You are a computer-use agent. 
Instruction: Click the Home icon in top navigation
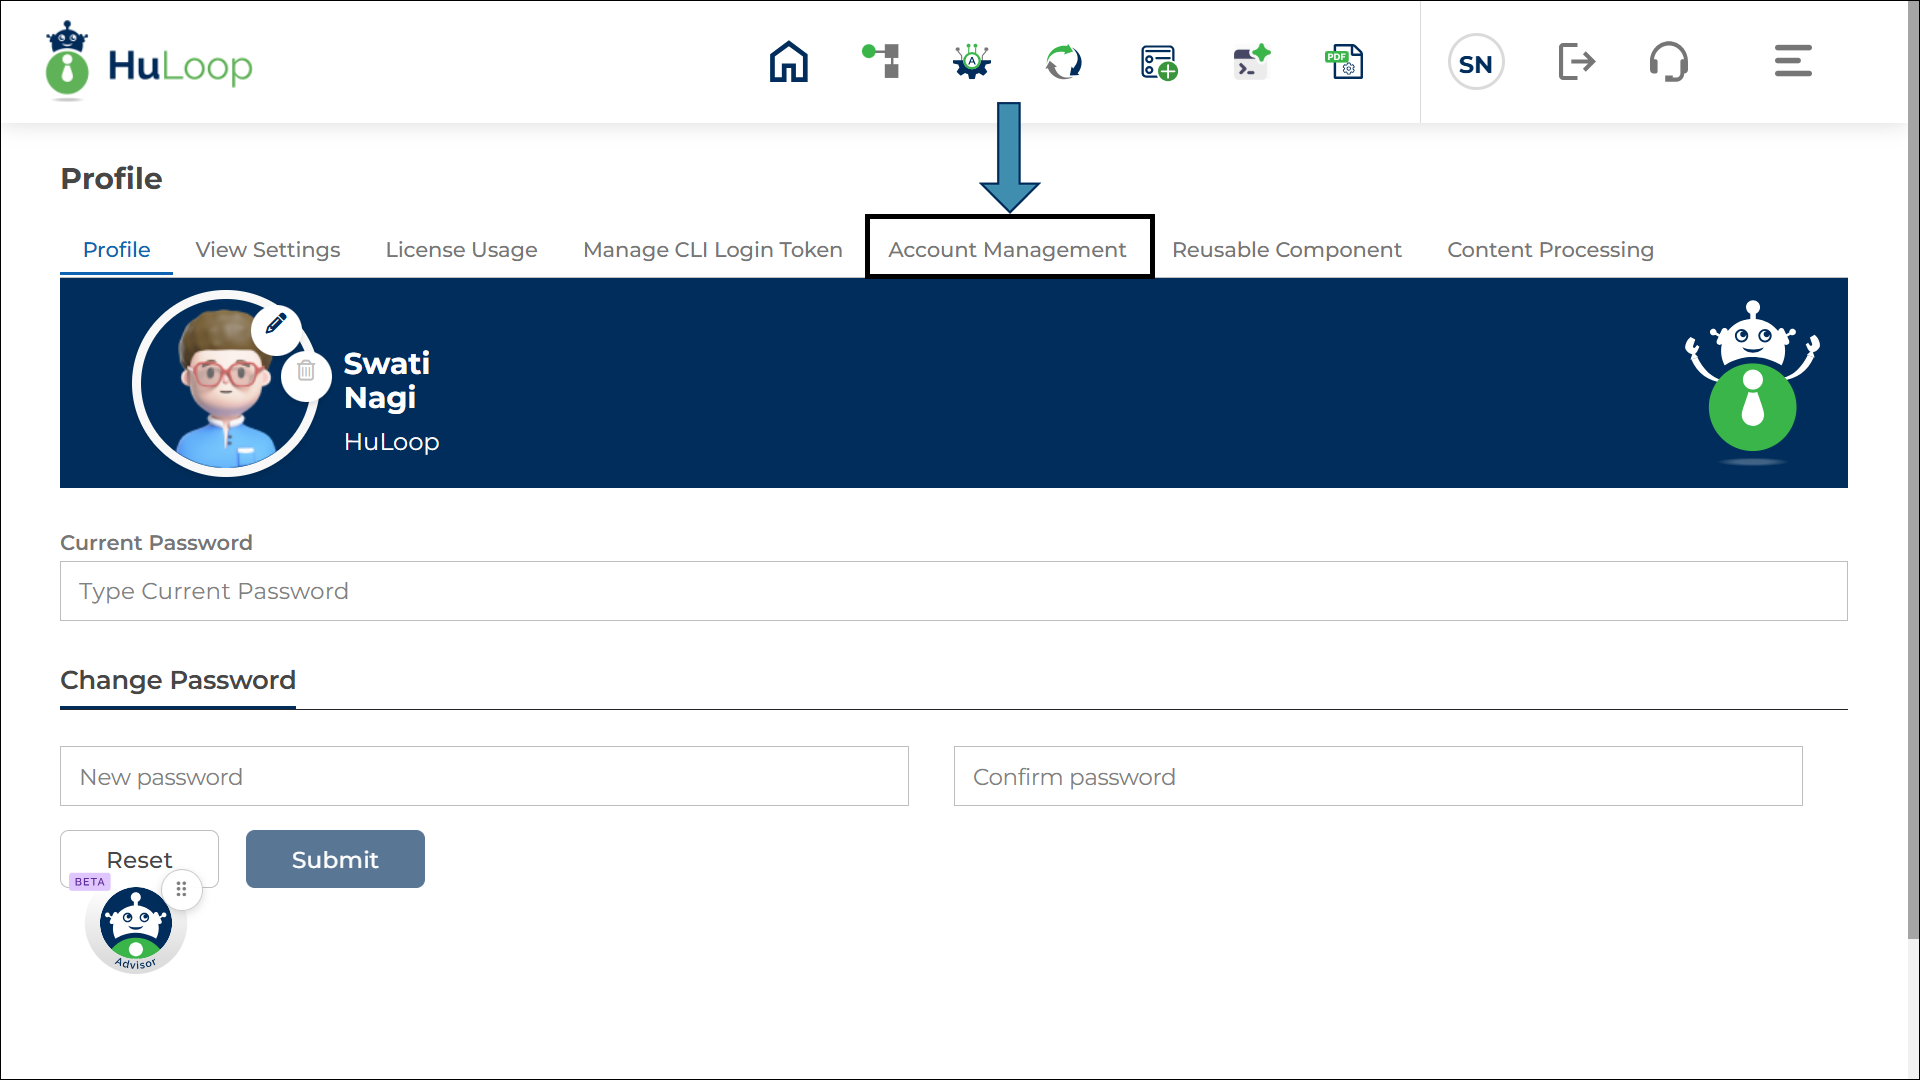(788, 62)
